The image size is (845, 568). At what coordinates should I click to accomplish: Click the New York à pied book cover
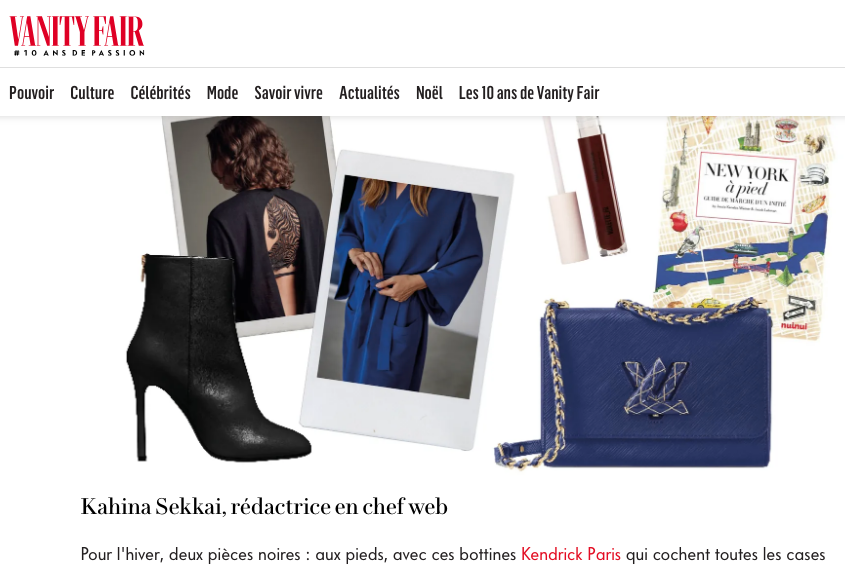click(743, 226)
